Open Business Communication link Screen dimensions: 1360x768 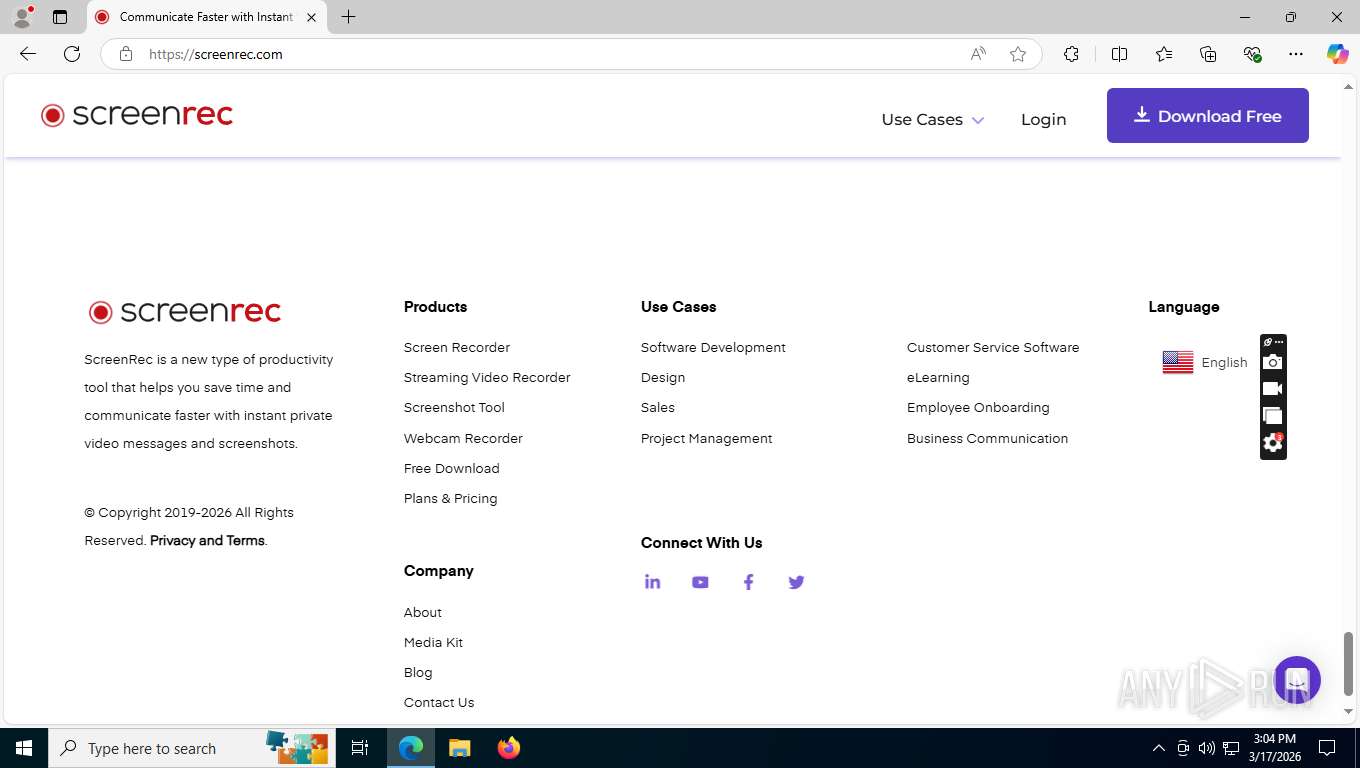pyautogui.click(x=987, y=438)
